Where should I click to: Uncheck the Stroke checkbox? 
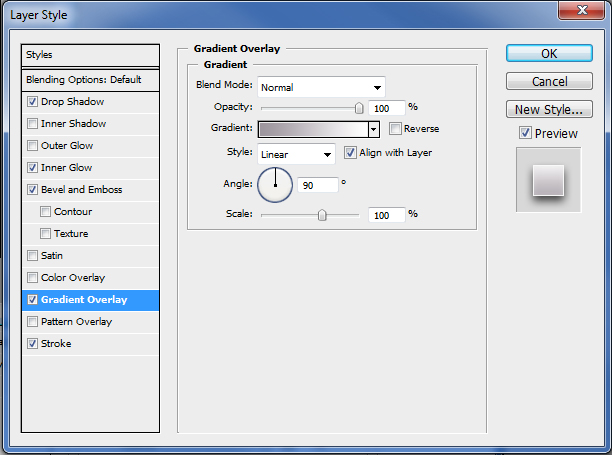[x=32, y=344]
